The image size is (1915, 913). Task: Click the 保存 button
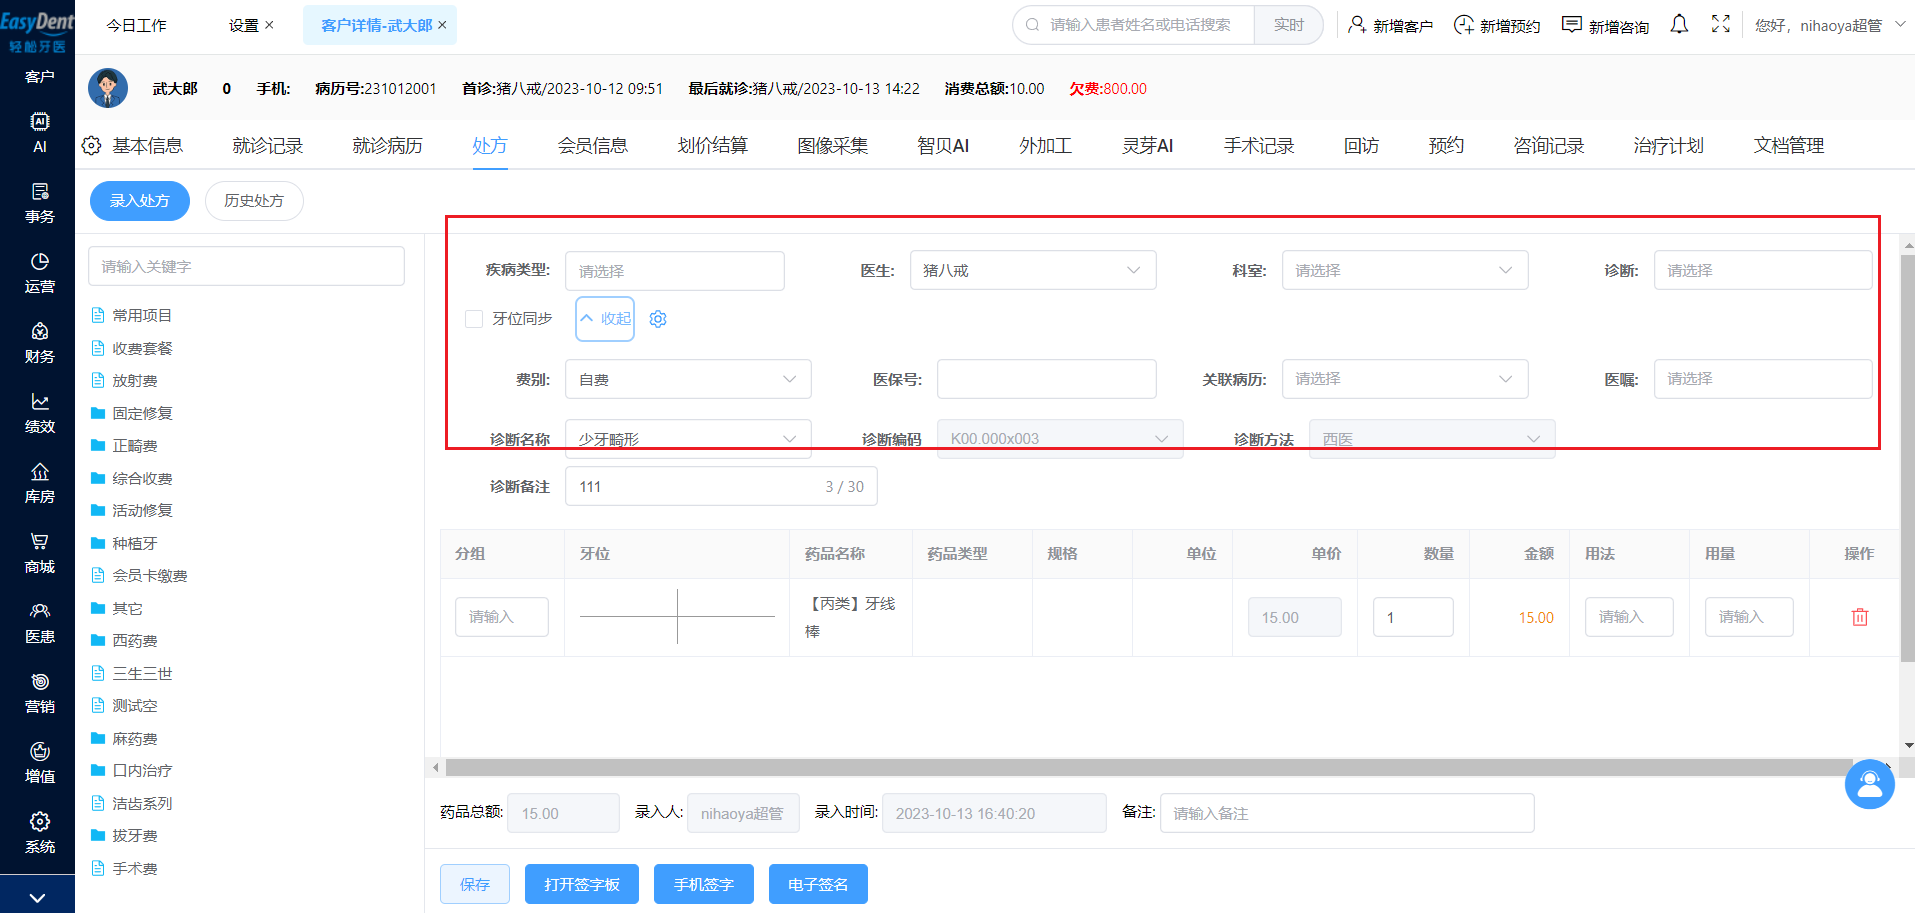[x=475, y=884]
